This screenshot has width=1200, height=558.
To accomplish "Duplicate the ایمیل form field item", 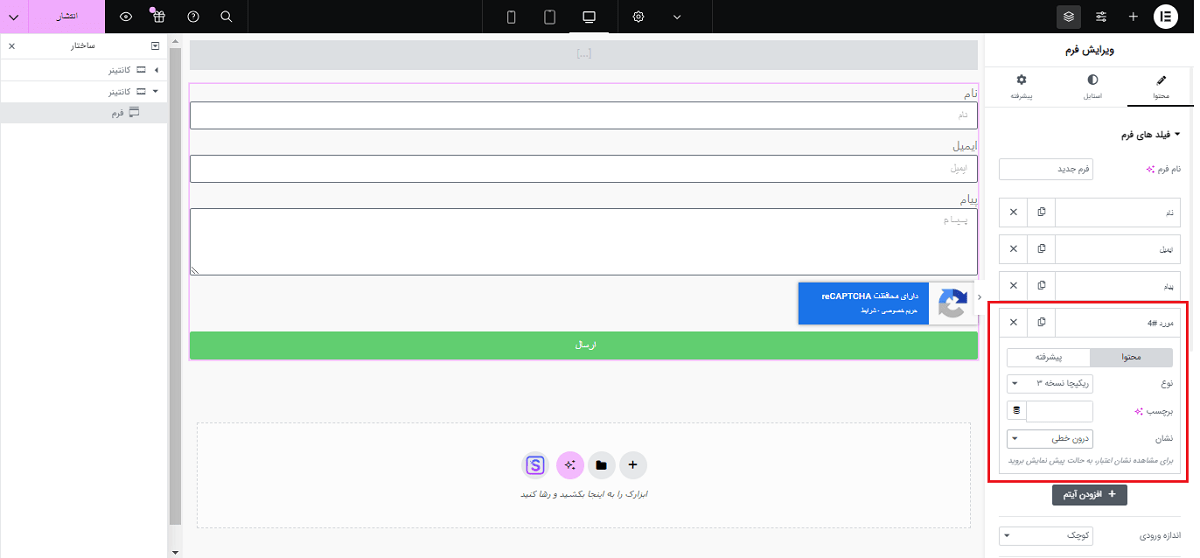I will tap(1041, 249).
